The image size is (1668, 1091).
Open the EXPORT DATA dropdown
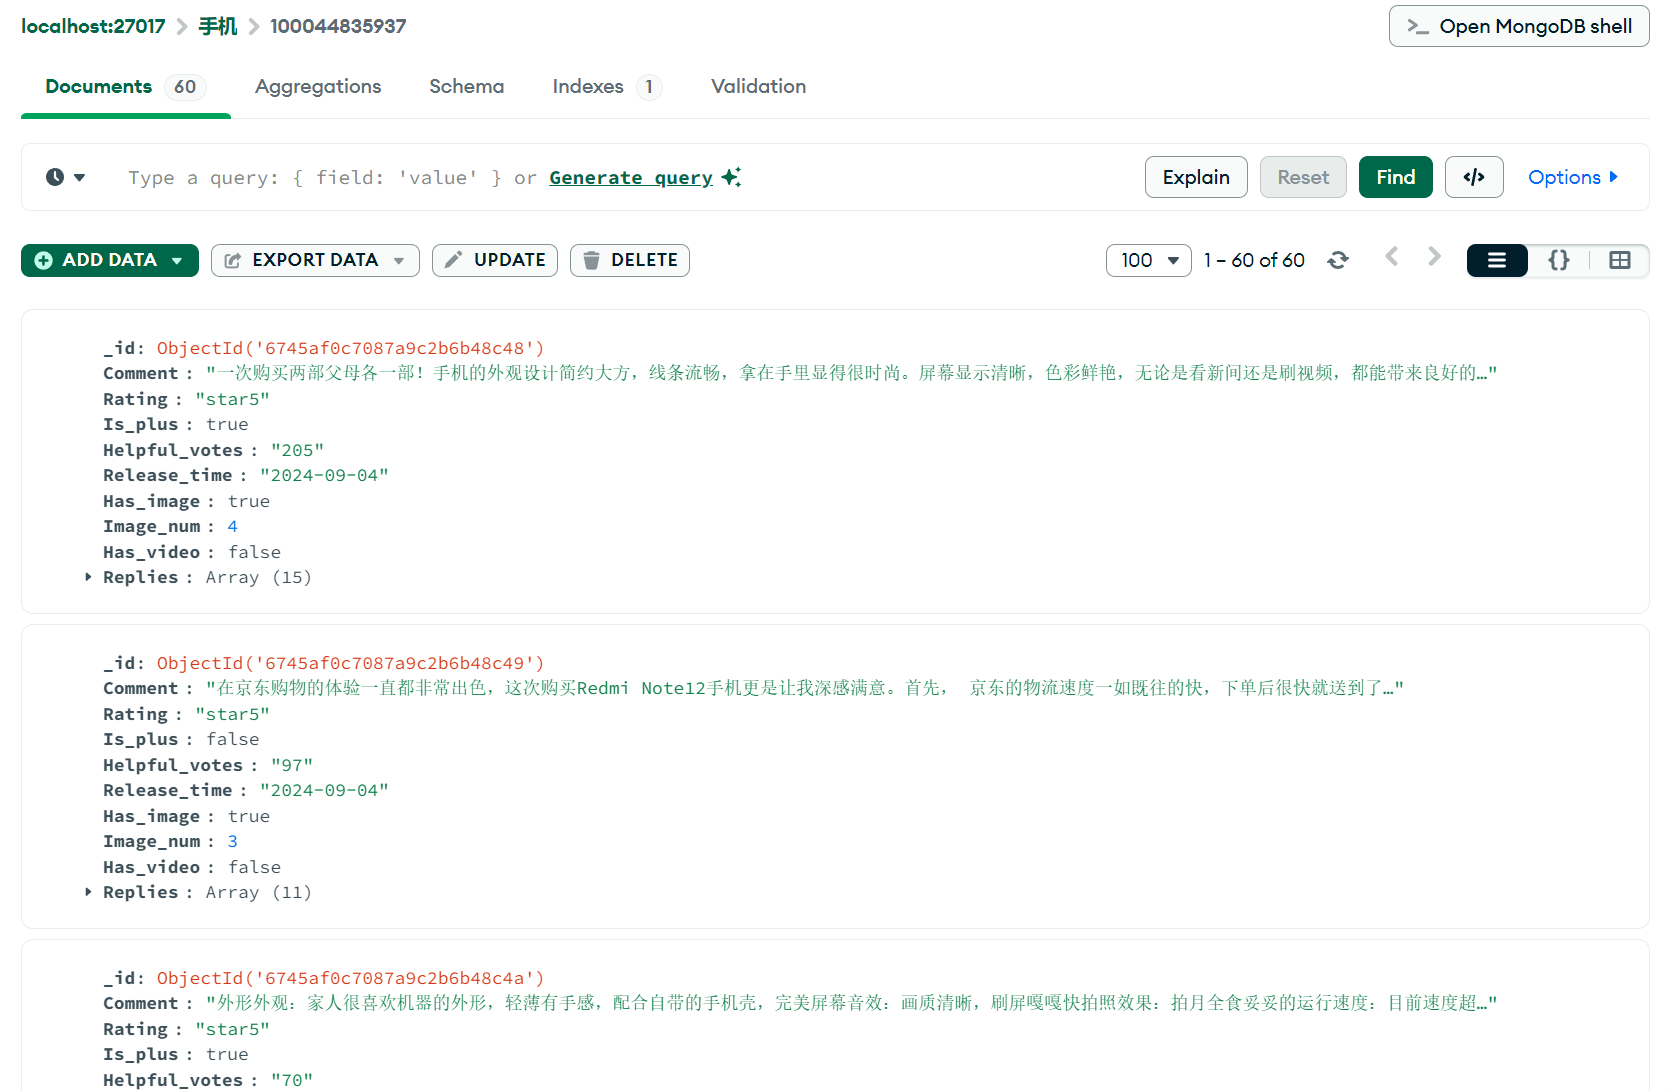click(x=315, y=260)
